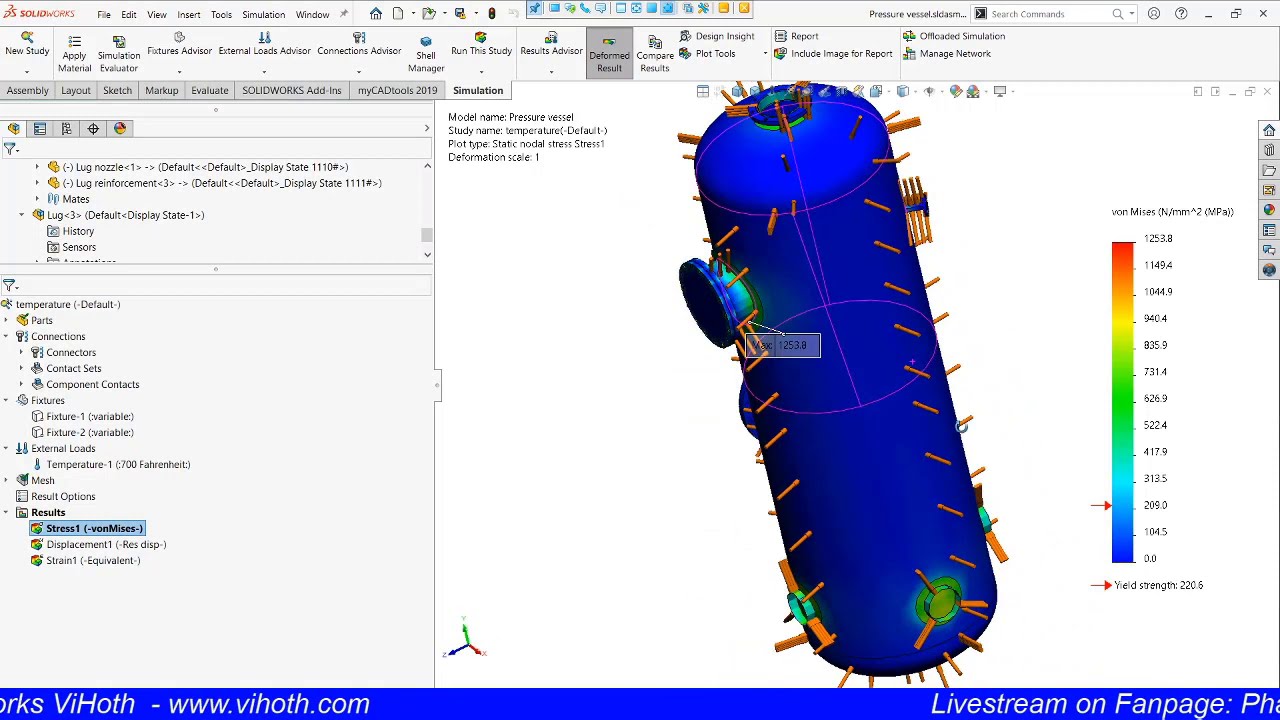Click the Max 1253.8 annotation callout
The image size is (1280, 720).
click(x=783, y=345)
